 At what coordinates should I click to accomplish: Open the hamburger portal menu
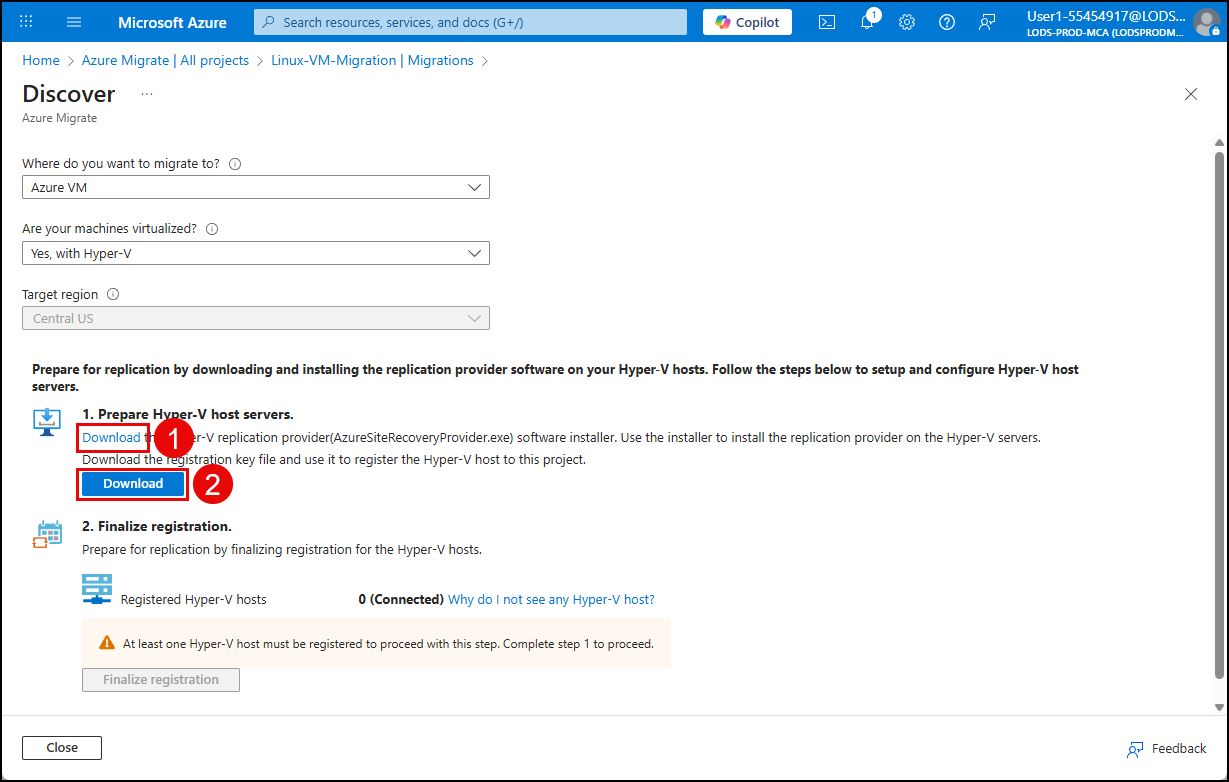(x=74, y=22)
